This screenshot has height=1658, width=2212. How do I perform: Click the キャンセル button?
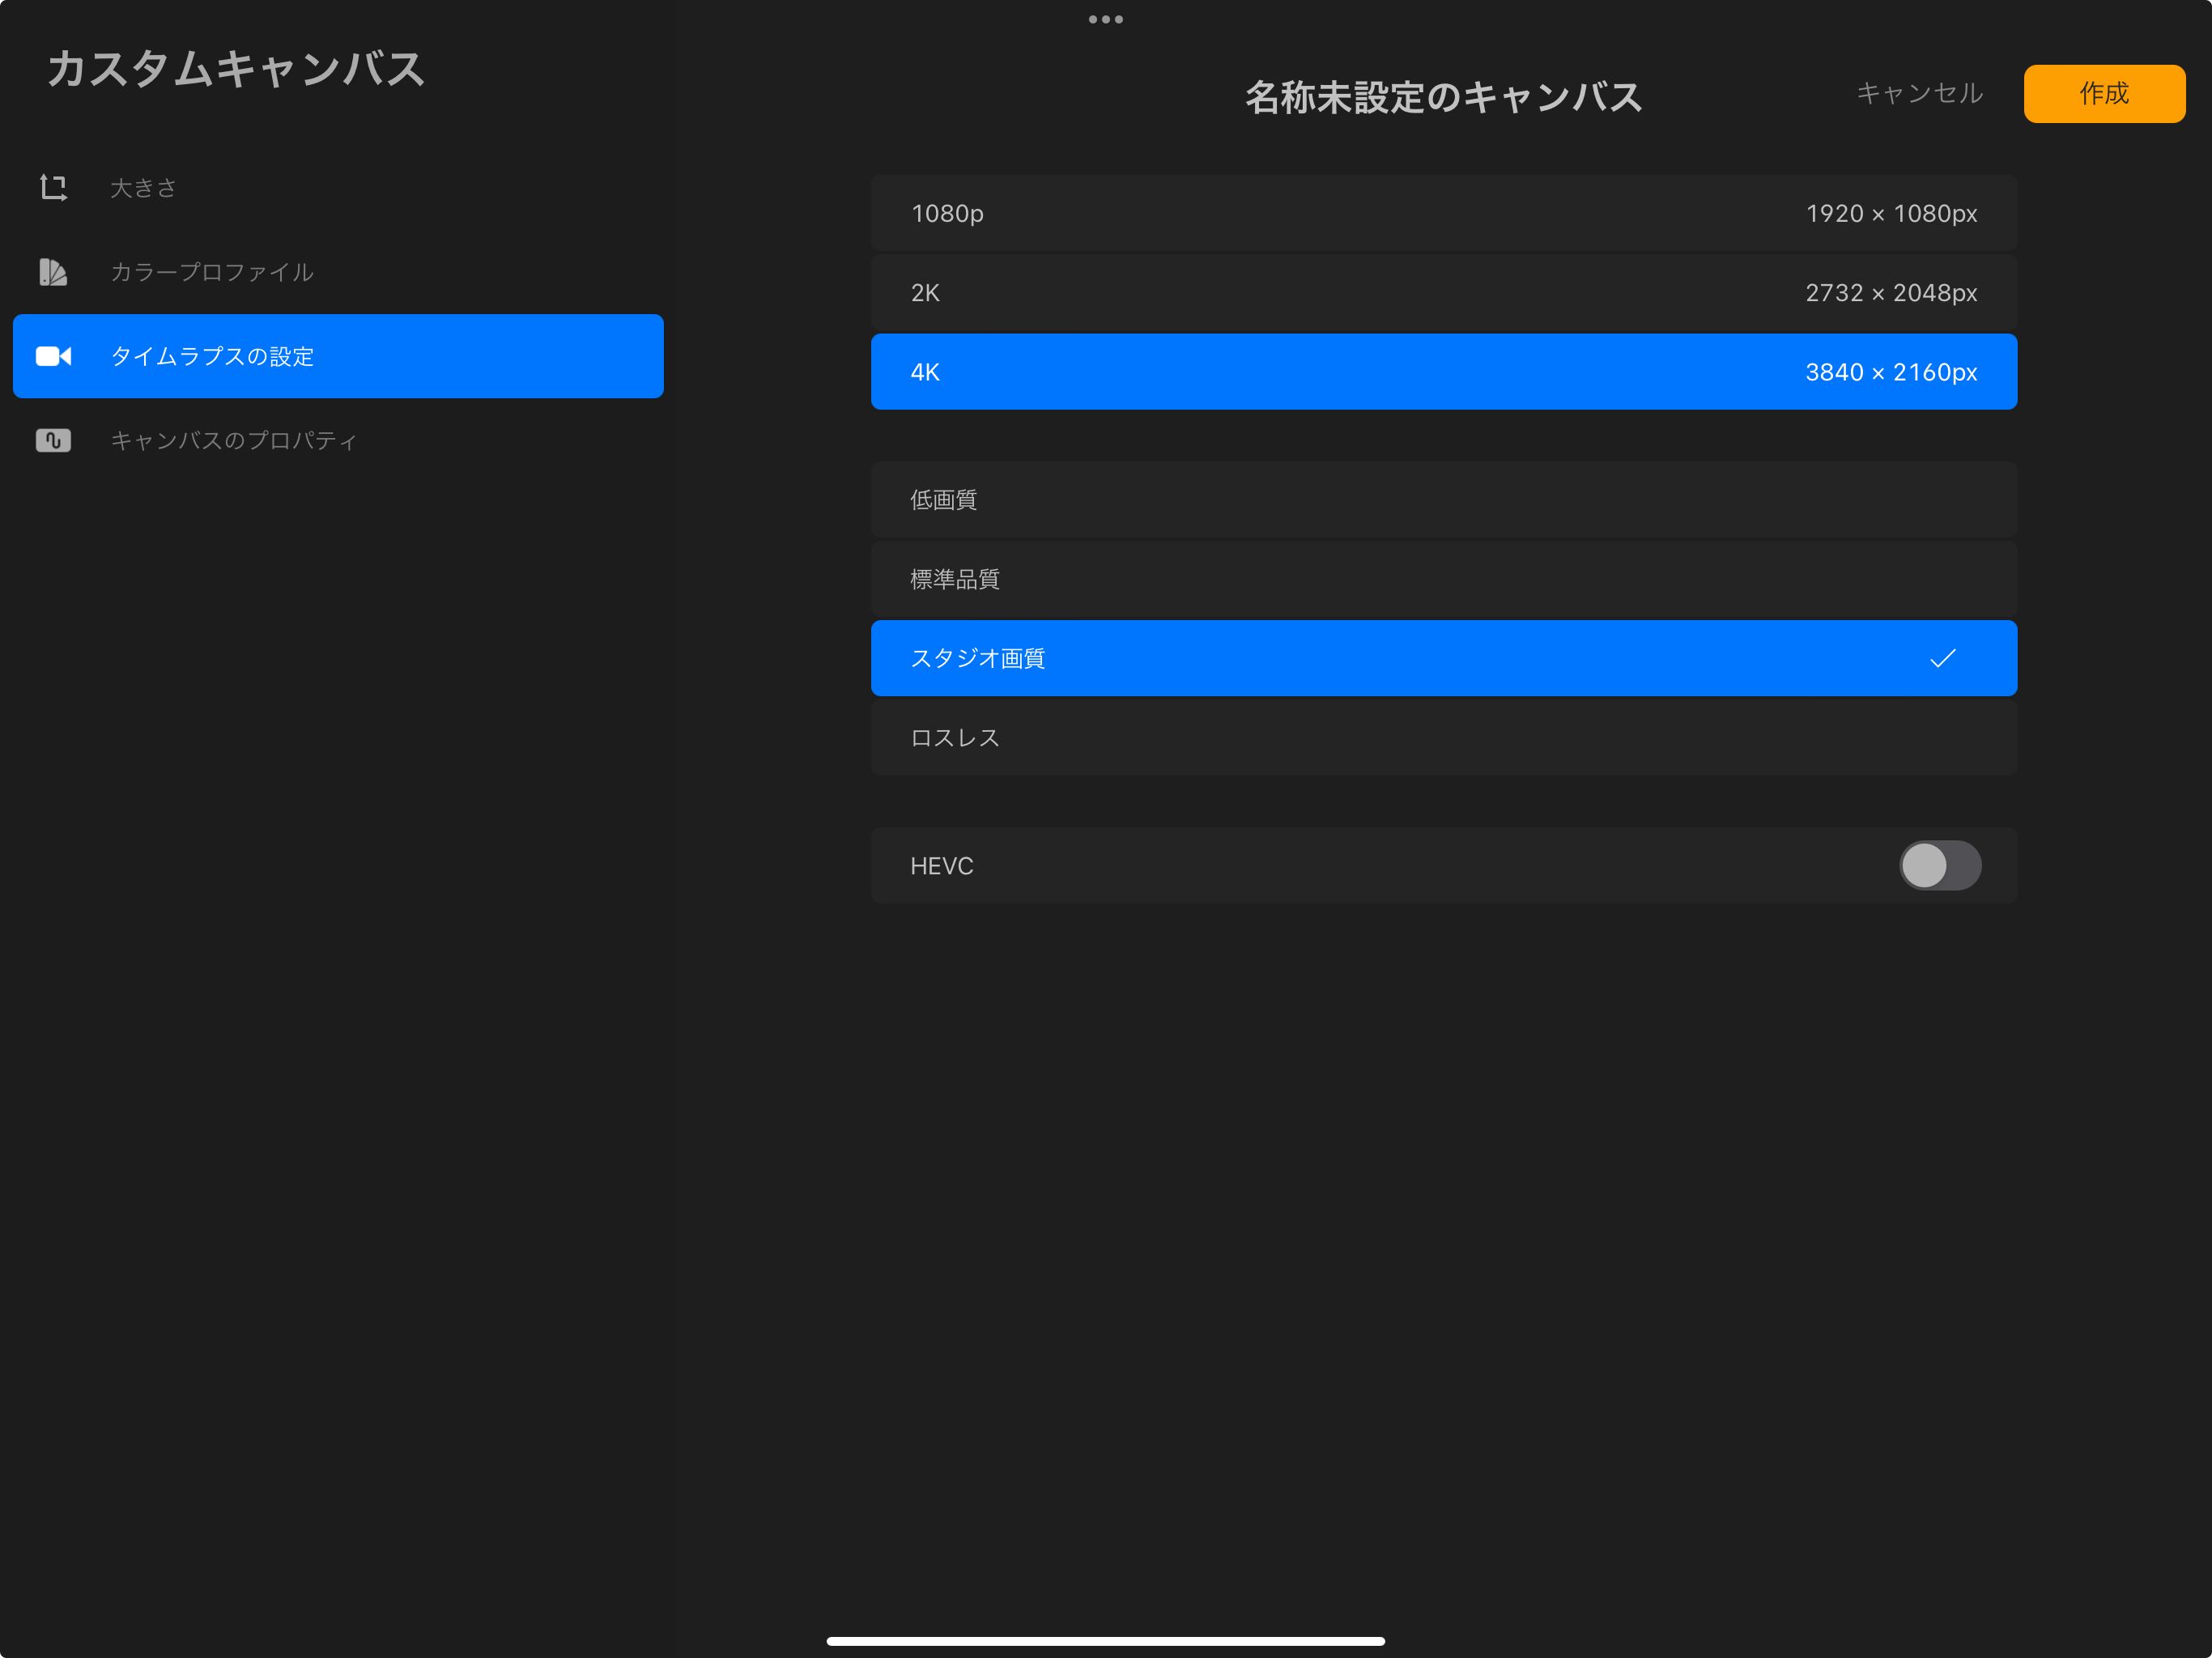tap(1919, 93)
